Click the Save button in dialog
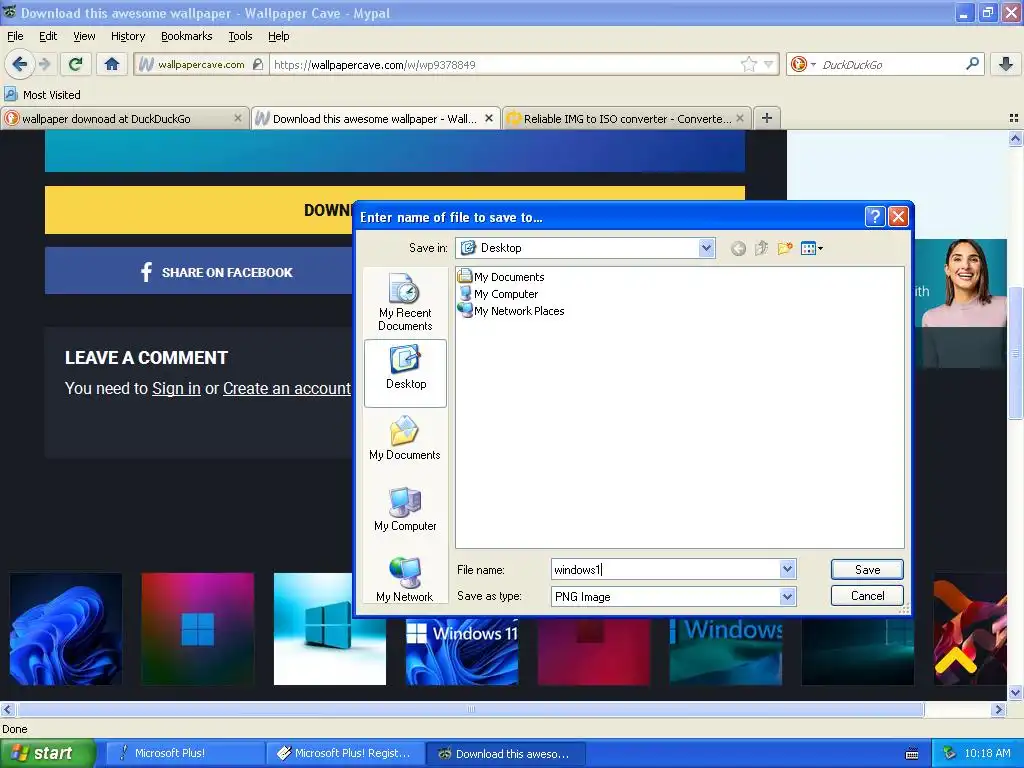This screenshot has width=1024, height=768. [867, 569]
